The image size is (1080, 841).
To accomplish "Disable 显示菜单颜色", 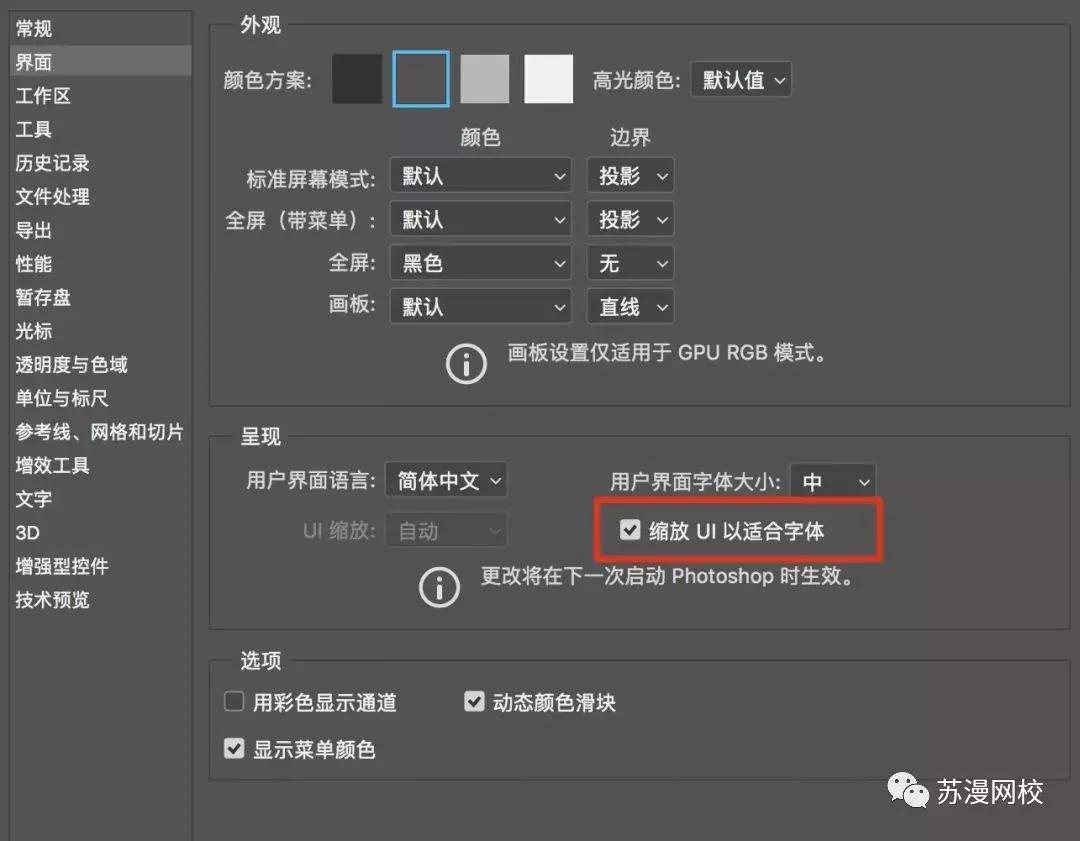I will [233, 748].
